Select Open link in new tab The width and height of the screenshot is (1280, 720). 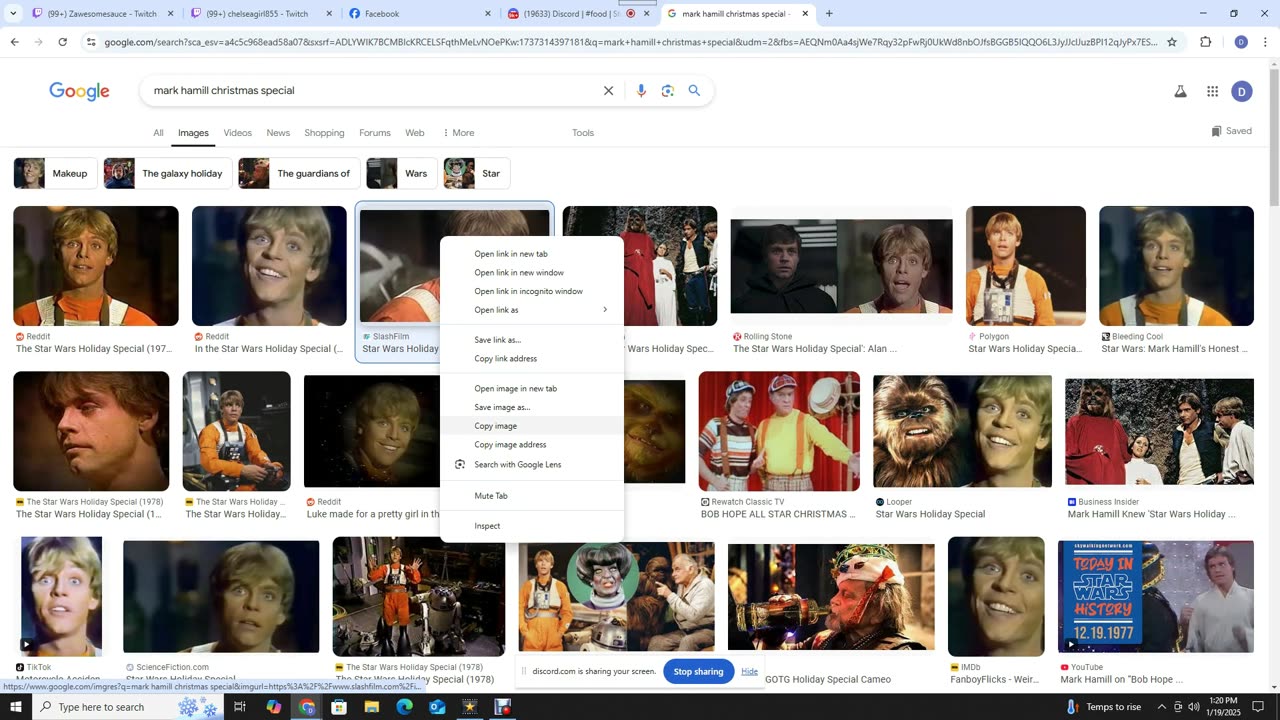[x=532, y=254]
